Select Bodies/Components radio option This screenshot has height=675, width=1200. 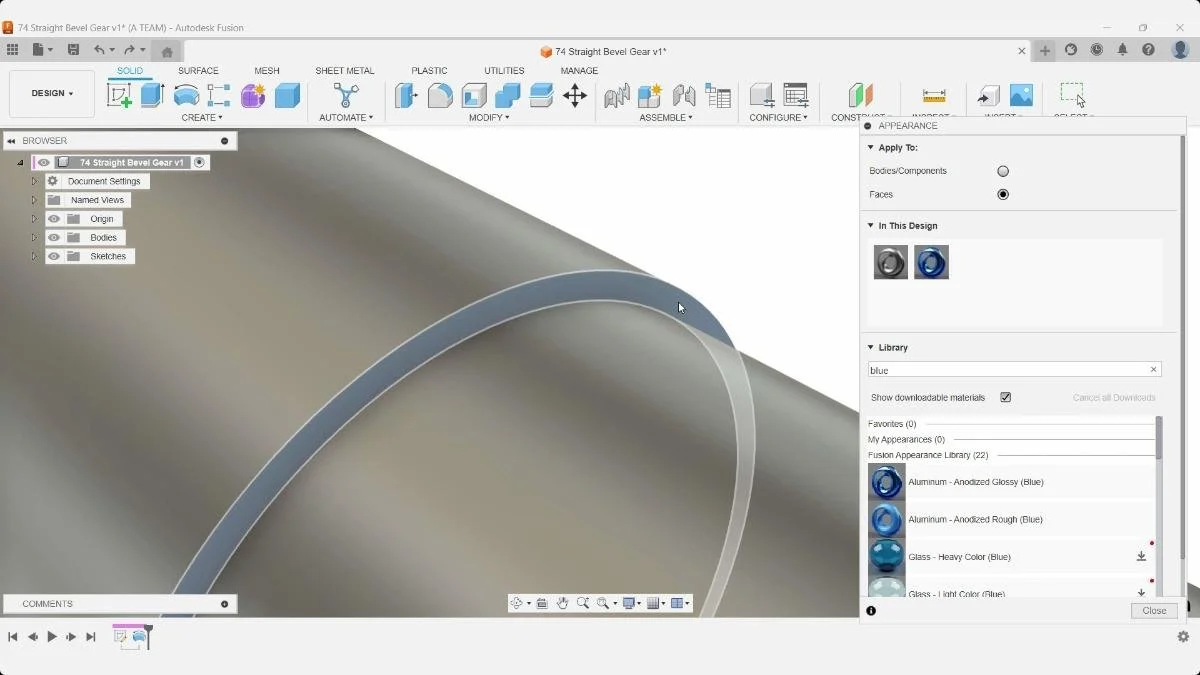(x=1003, y=171)
